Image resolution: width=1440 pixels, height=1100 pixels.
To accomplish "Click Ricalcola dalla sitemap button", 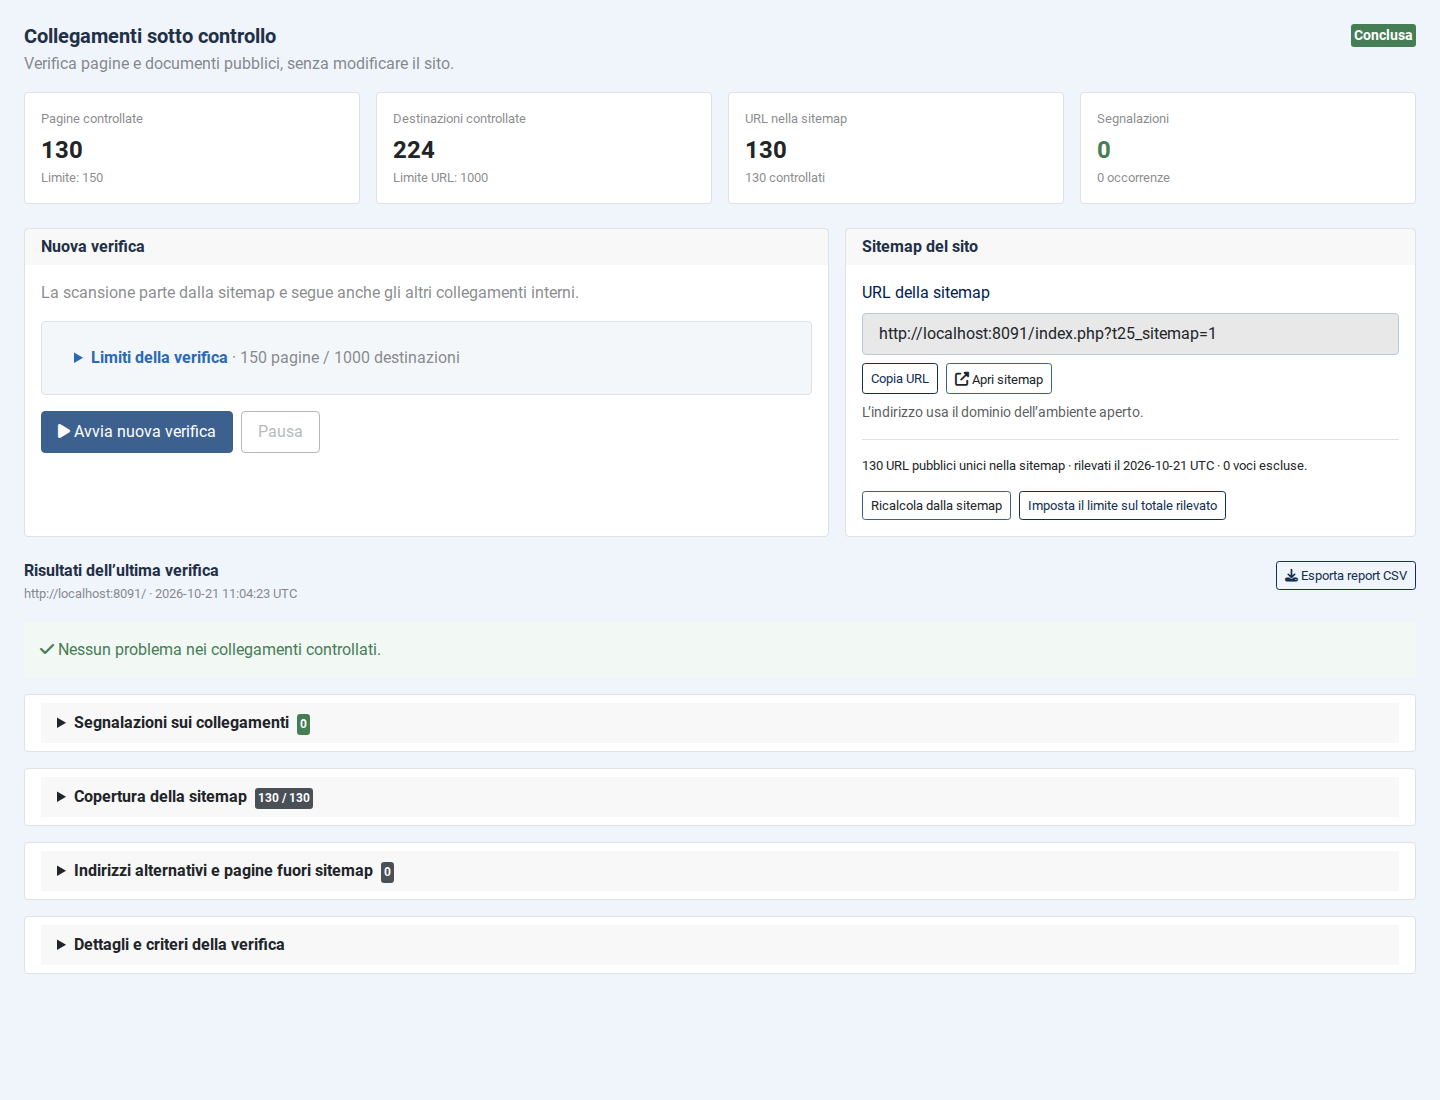I will click(936, 506).
